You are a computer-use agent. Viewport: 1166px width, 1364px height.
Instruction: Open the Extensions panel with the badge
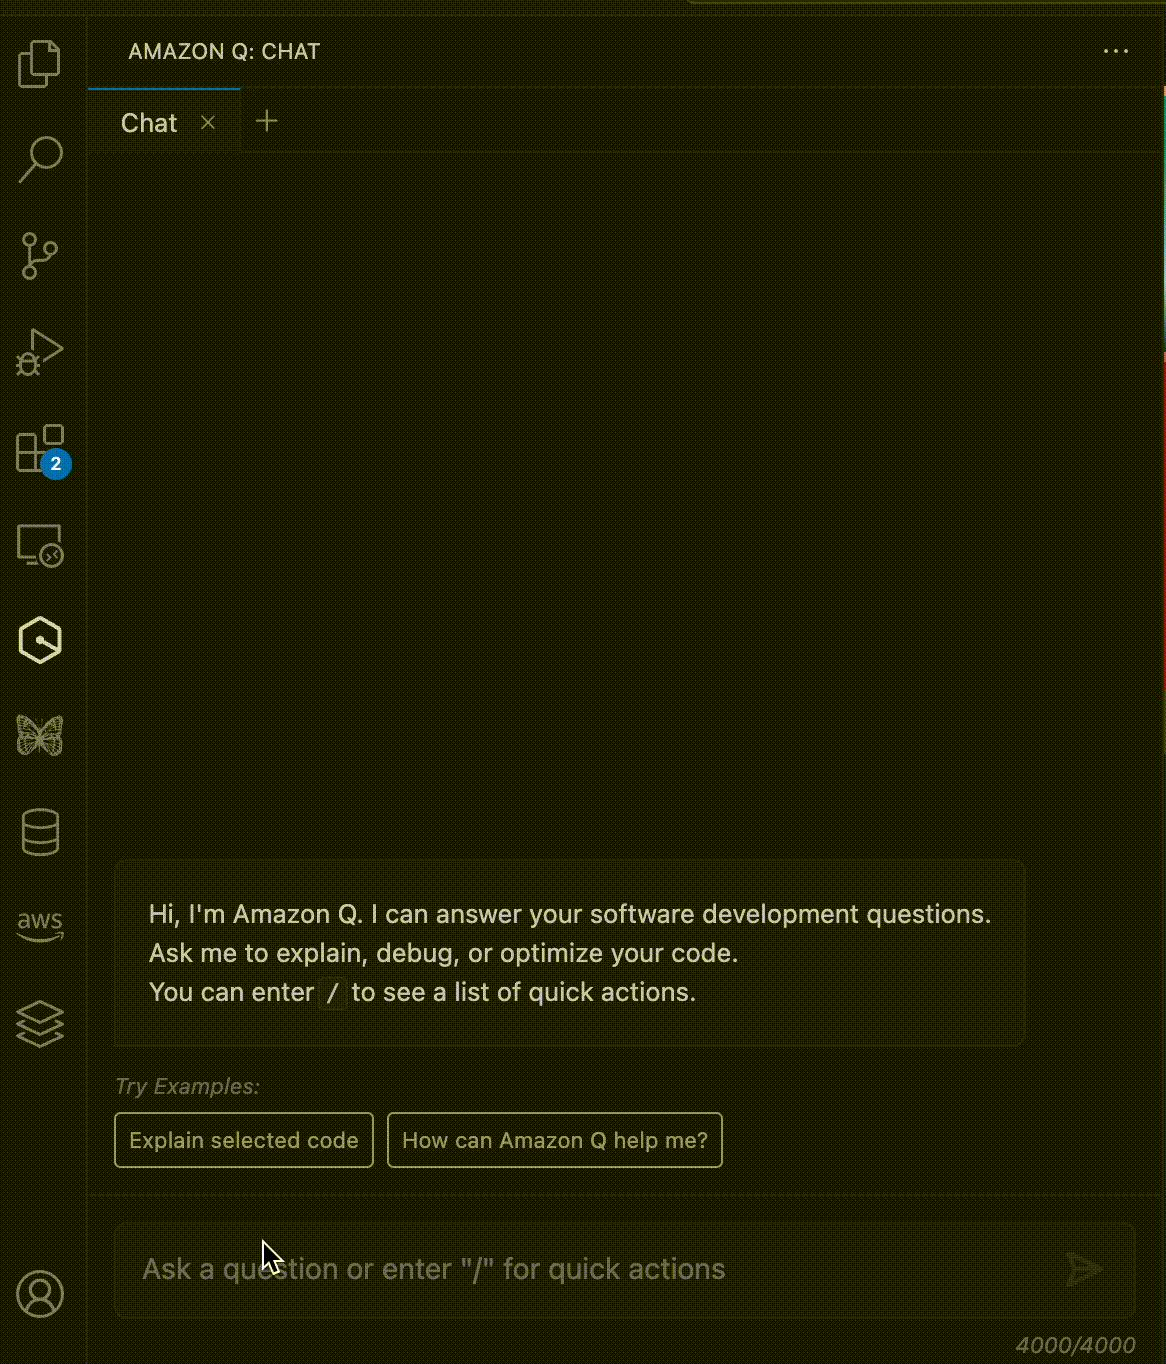39,449
